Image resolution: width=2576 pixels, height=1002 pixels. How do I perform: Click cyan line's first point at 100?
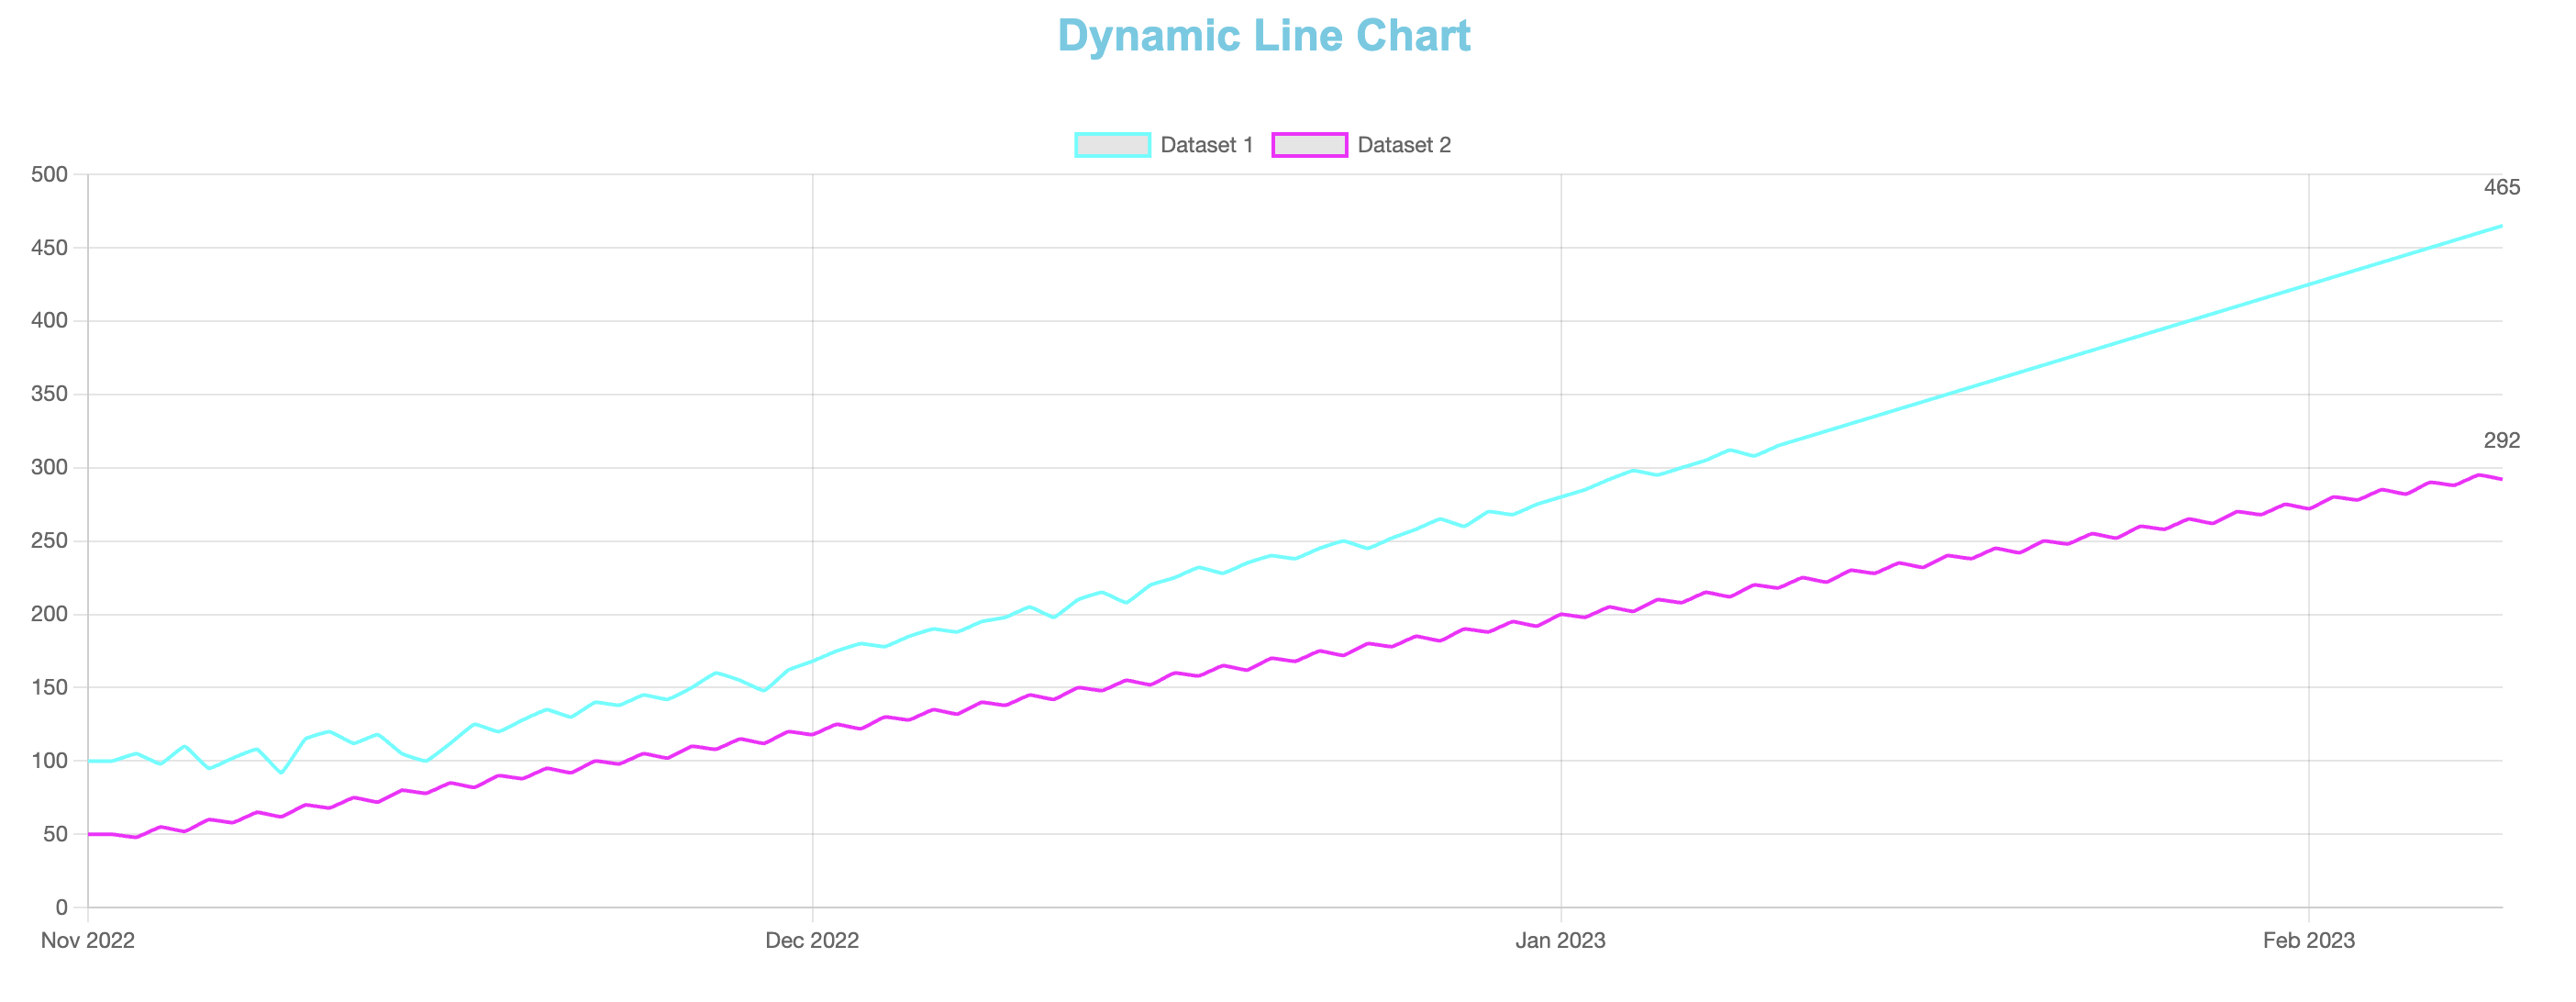click(89, 761)
